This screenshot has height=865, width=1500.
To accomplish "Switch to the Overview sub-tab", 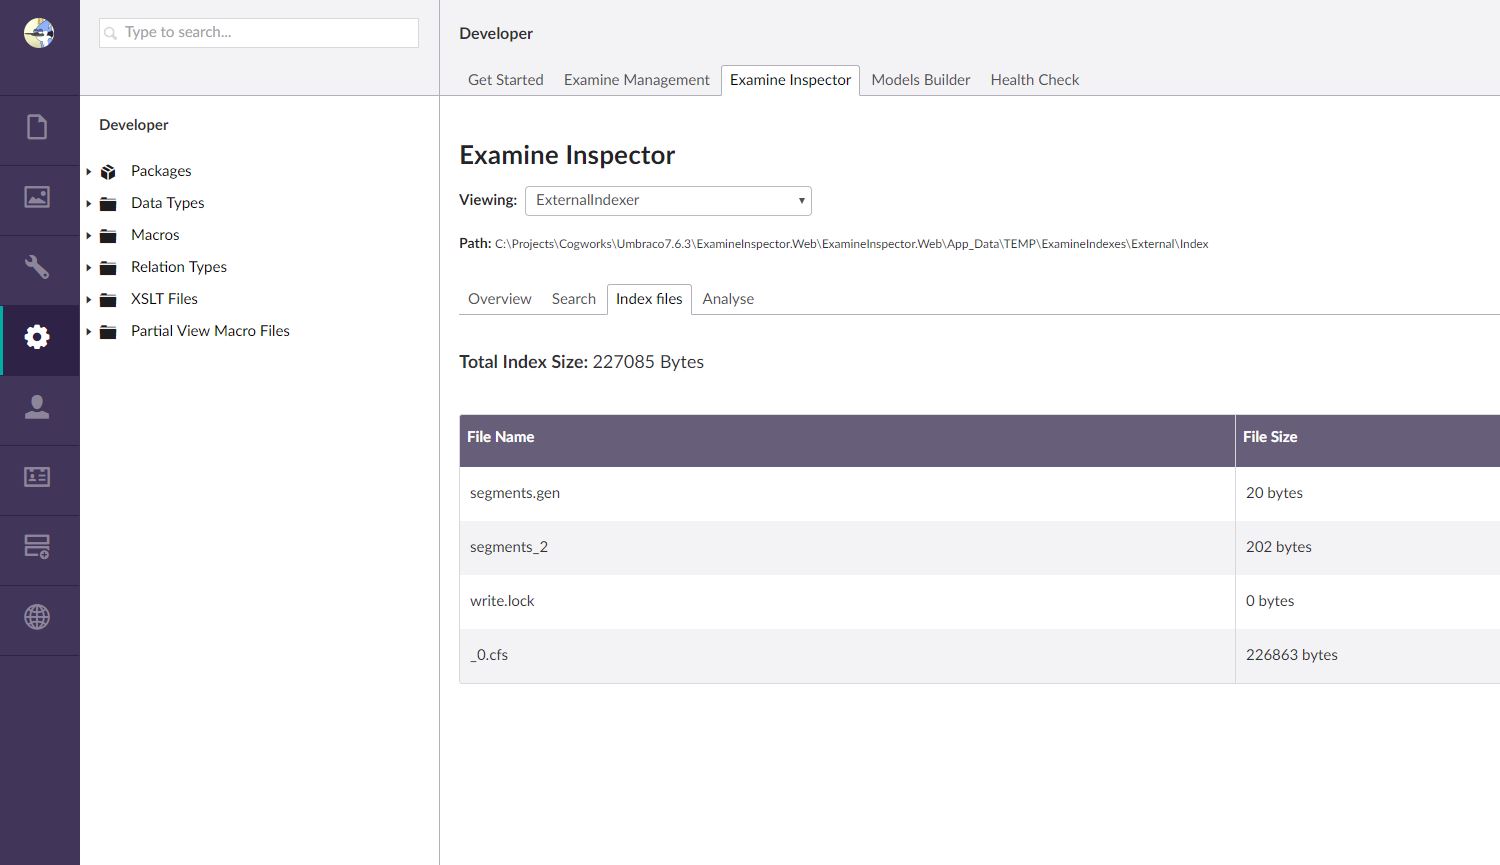I will (x=500, y=299).
